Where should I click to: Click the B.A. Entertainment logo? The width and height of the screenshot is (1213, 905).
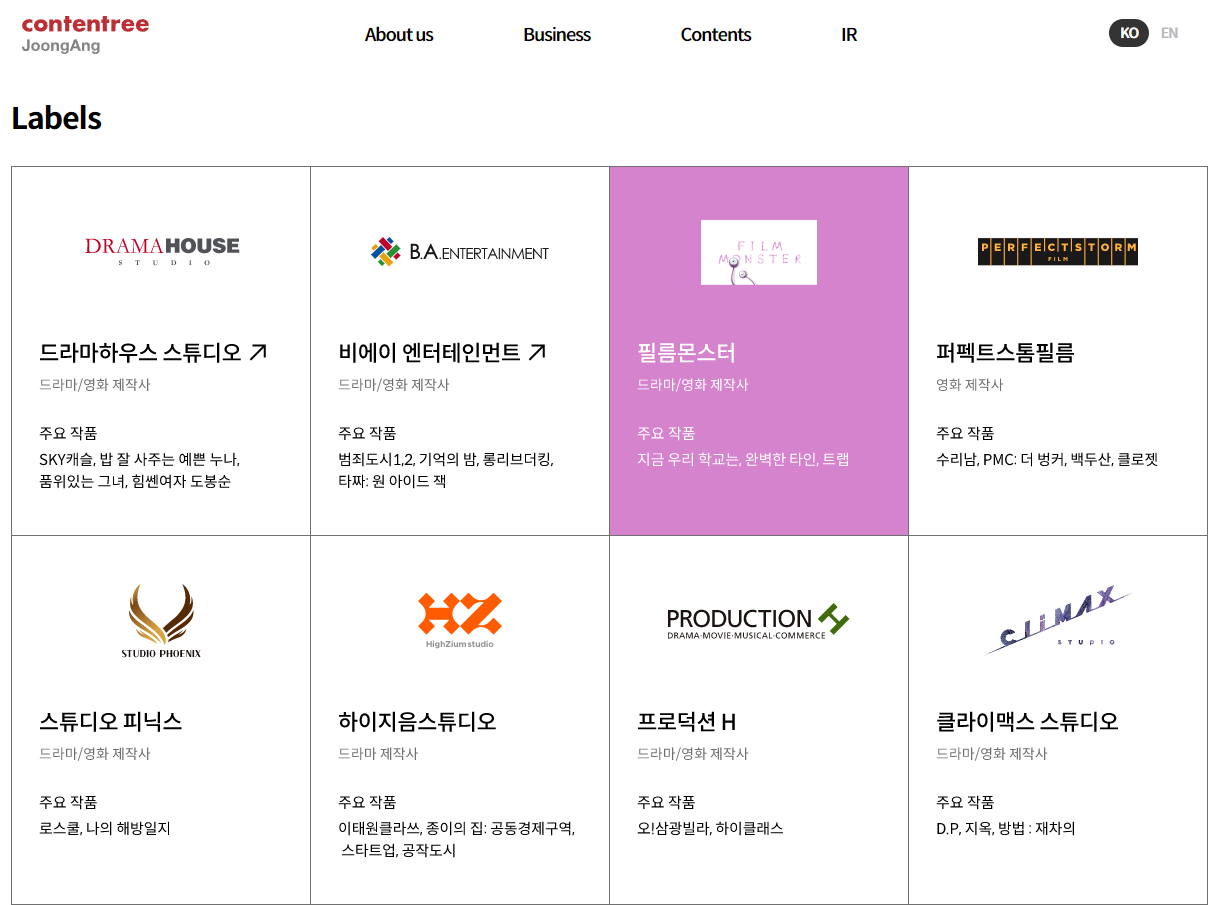[460, 252]
